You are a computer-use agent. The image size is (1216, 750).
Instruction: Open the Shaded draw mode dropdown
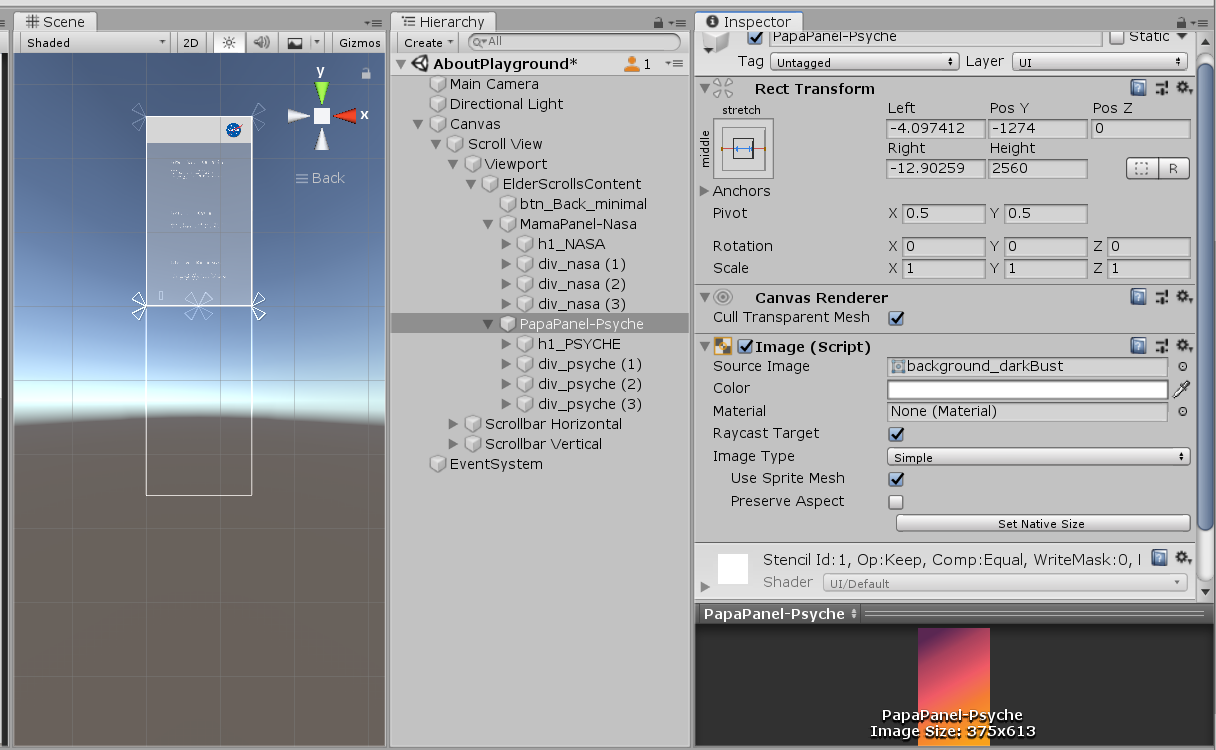(x=93, y=42)
